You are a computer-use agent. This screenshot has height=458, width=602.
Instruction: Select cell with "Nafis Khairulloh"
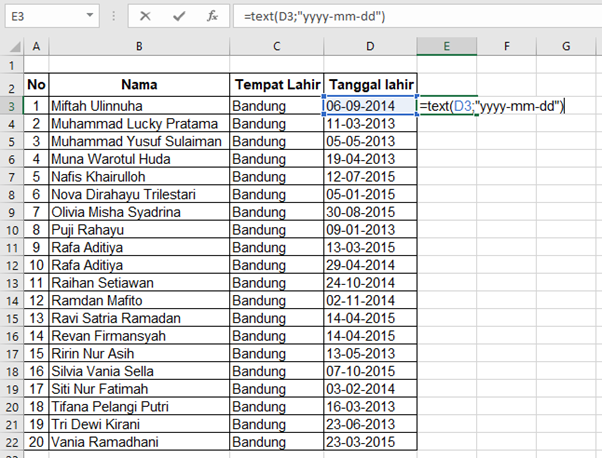[139, 177]
